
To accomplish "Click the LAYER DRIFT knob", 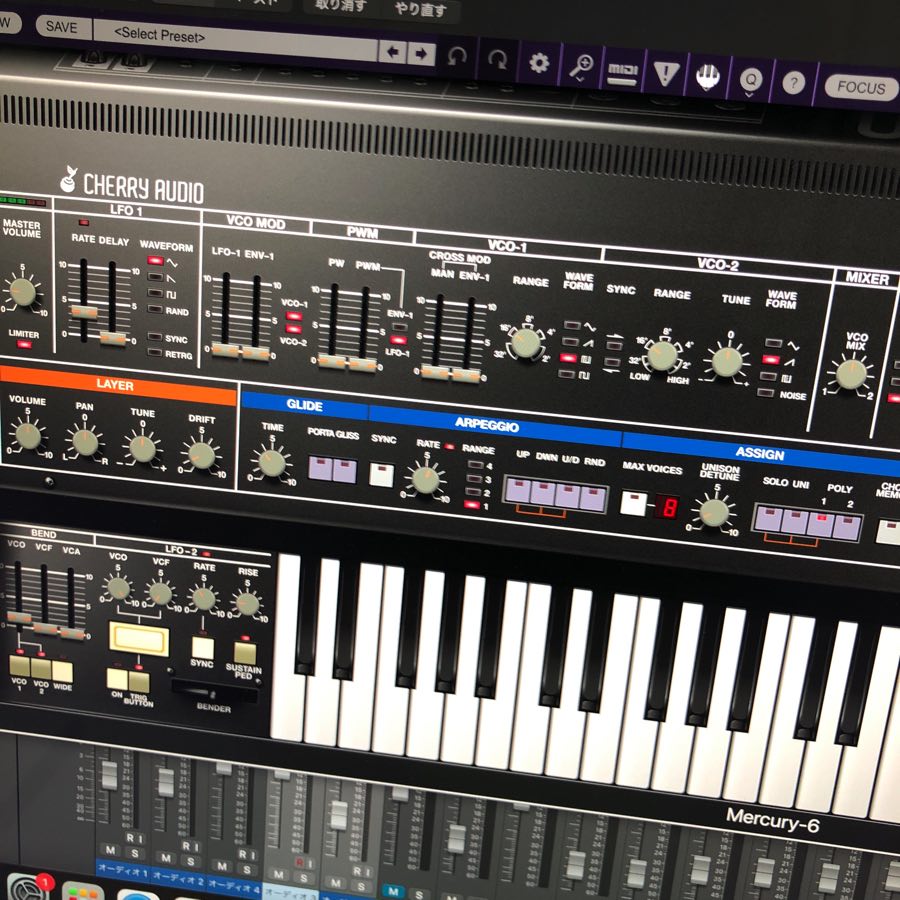I will tap(201, 455).
